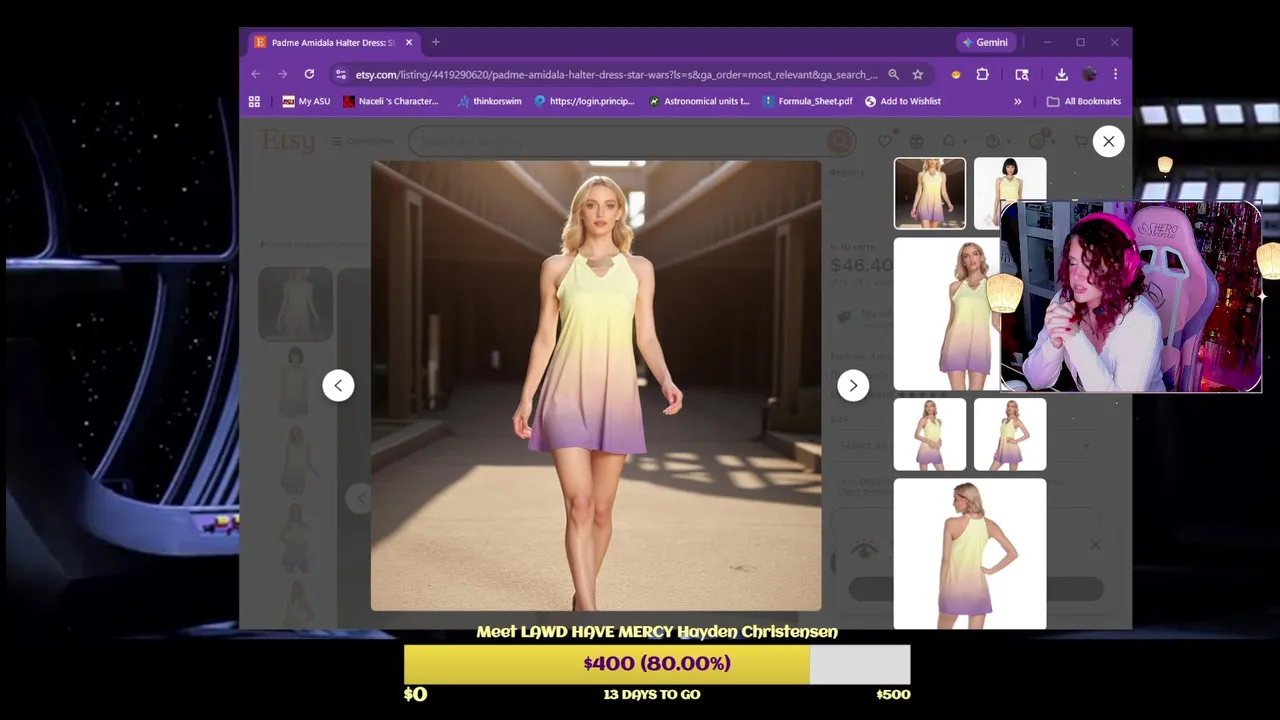Viewport: 1280px width, 720px height.
Task: Open the dimmed account avatar dropdown
Action: click(x=1041, y=141)
